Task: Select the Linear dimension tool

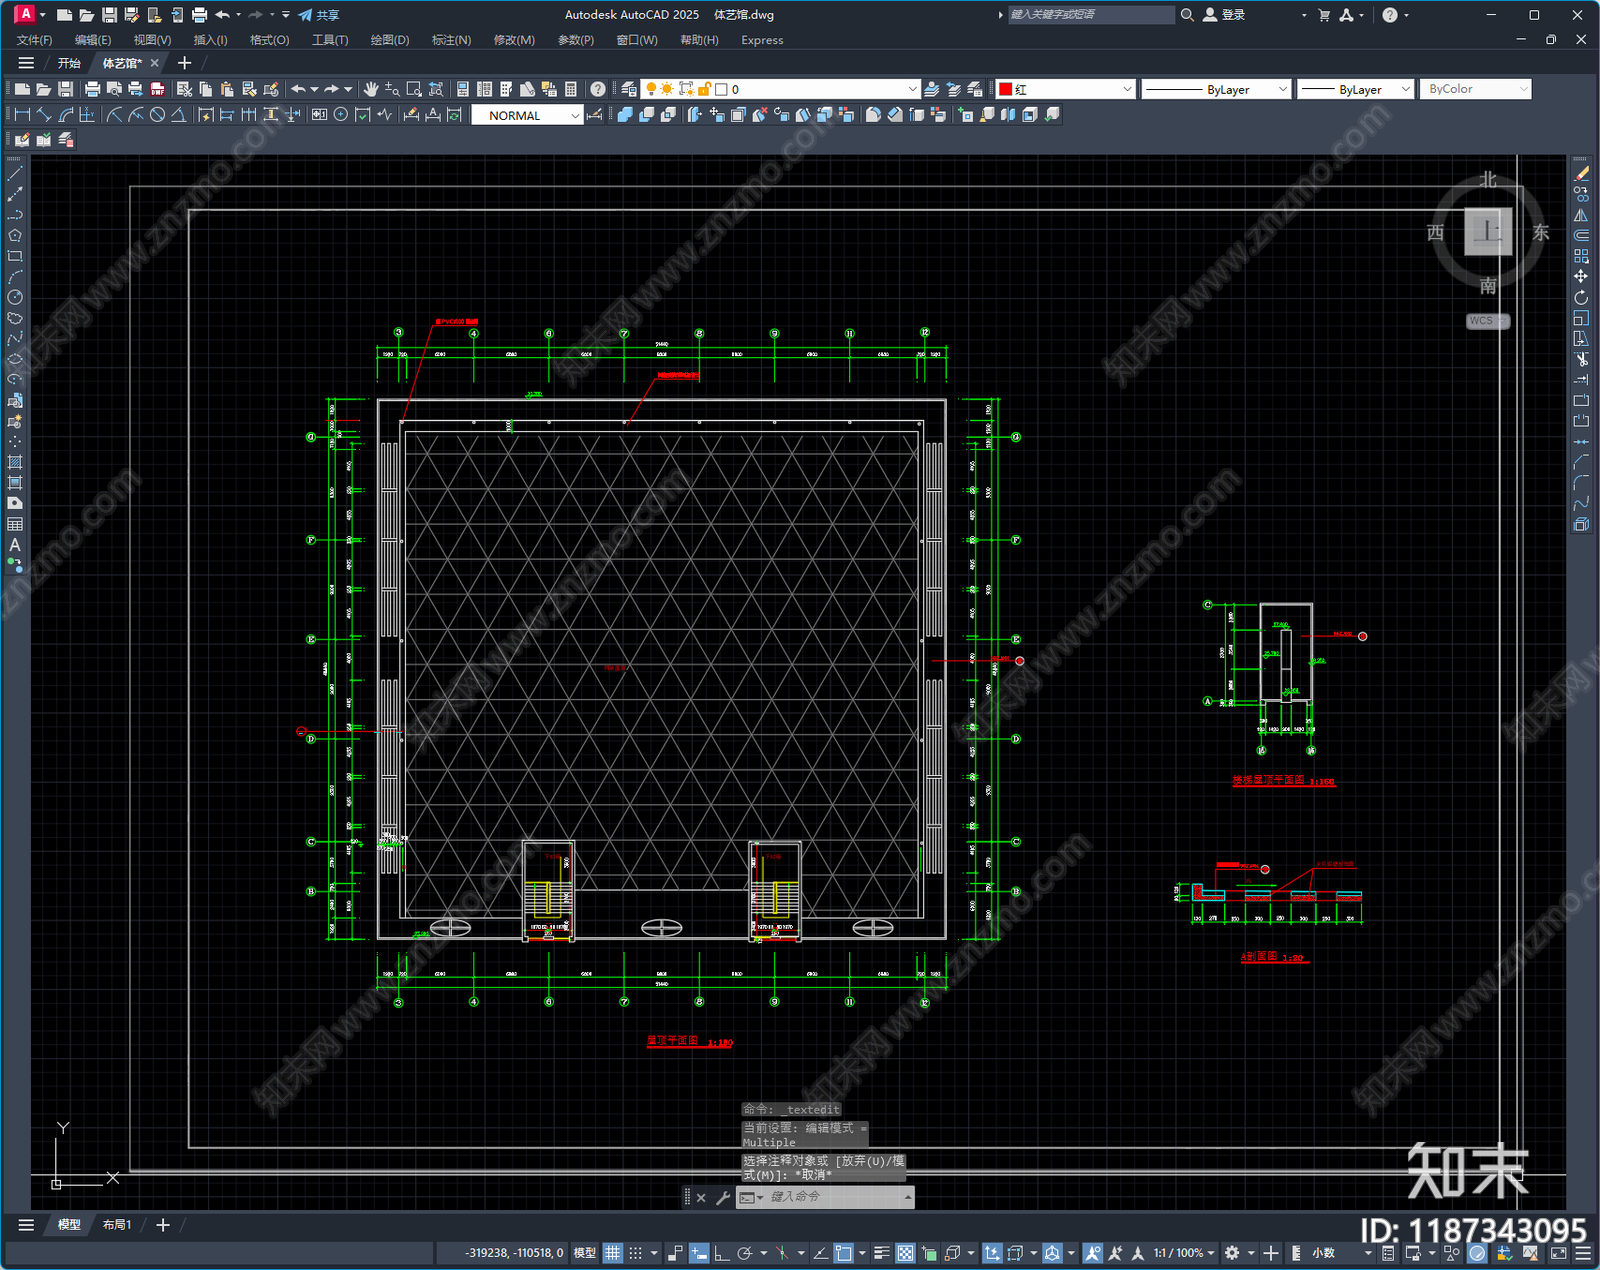Action: click(x=22, y=115)
